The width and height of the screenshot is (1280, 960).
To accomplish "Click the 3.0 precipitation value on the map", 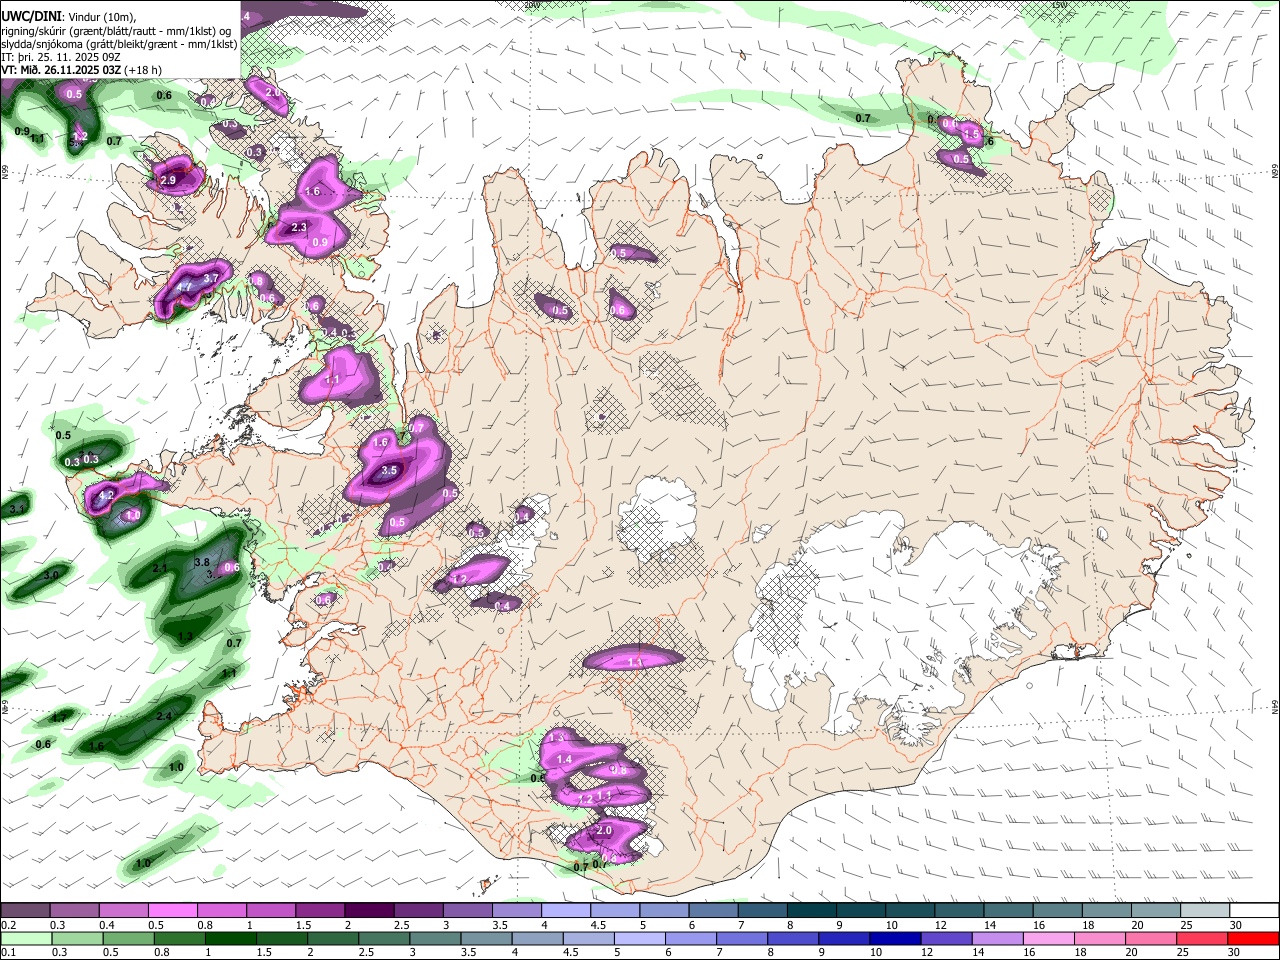I will pyautogui.click(x=51, y=575).
